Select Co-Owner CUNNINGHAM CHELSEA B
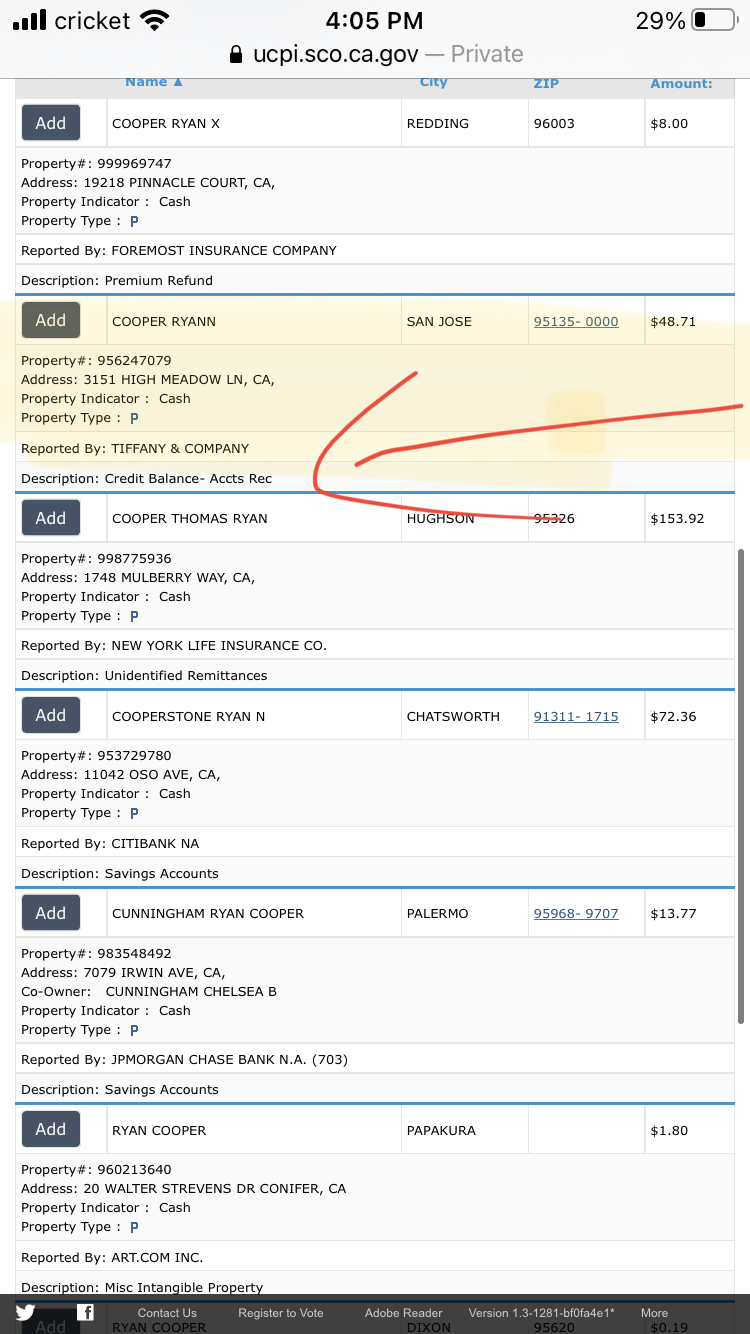The height and width of the screenshot is (1334, 750). click(149, 991)
